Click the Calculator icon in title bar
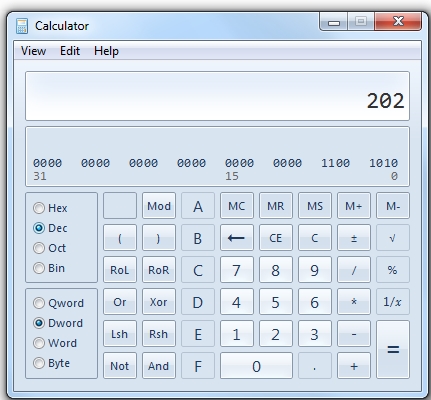431x400 pixels. (x=22, y=26)
